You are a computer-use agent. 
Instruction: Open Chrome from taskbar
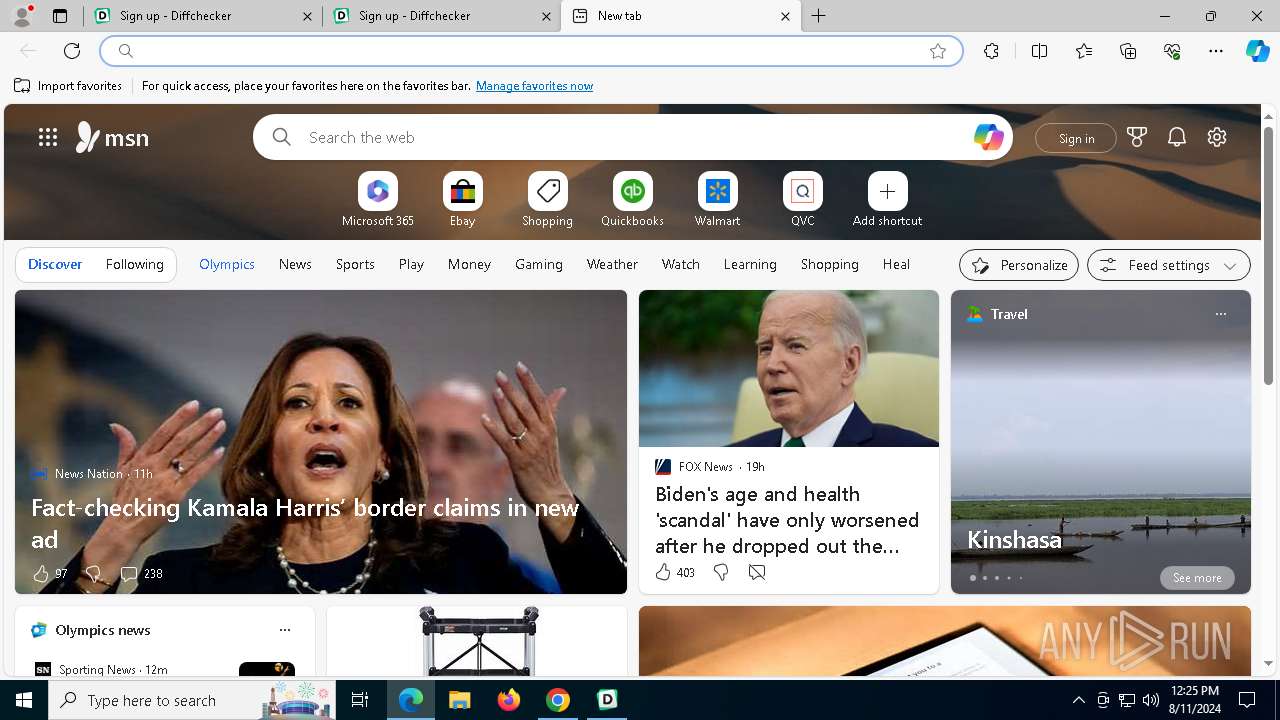(x=558, y=700)
